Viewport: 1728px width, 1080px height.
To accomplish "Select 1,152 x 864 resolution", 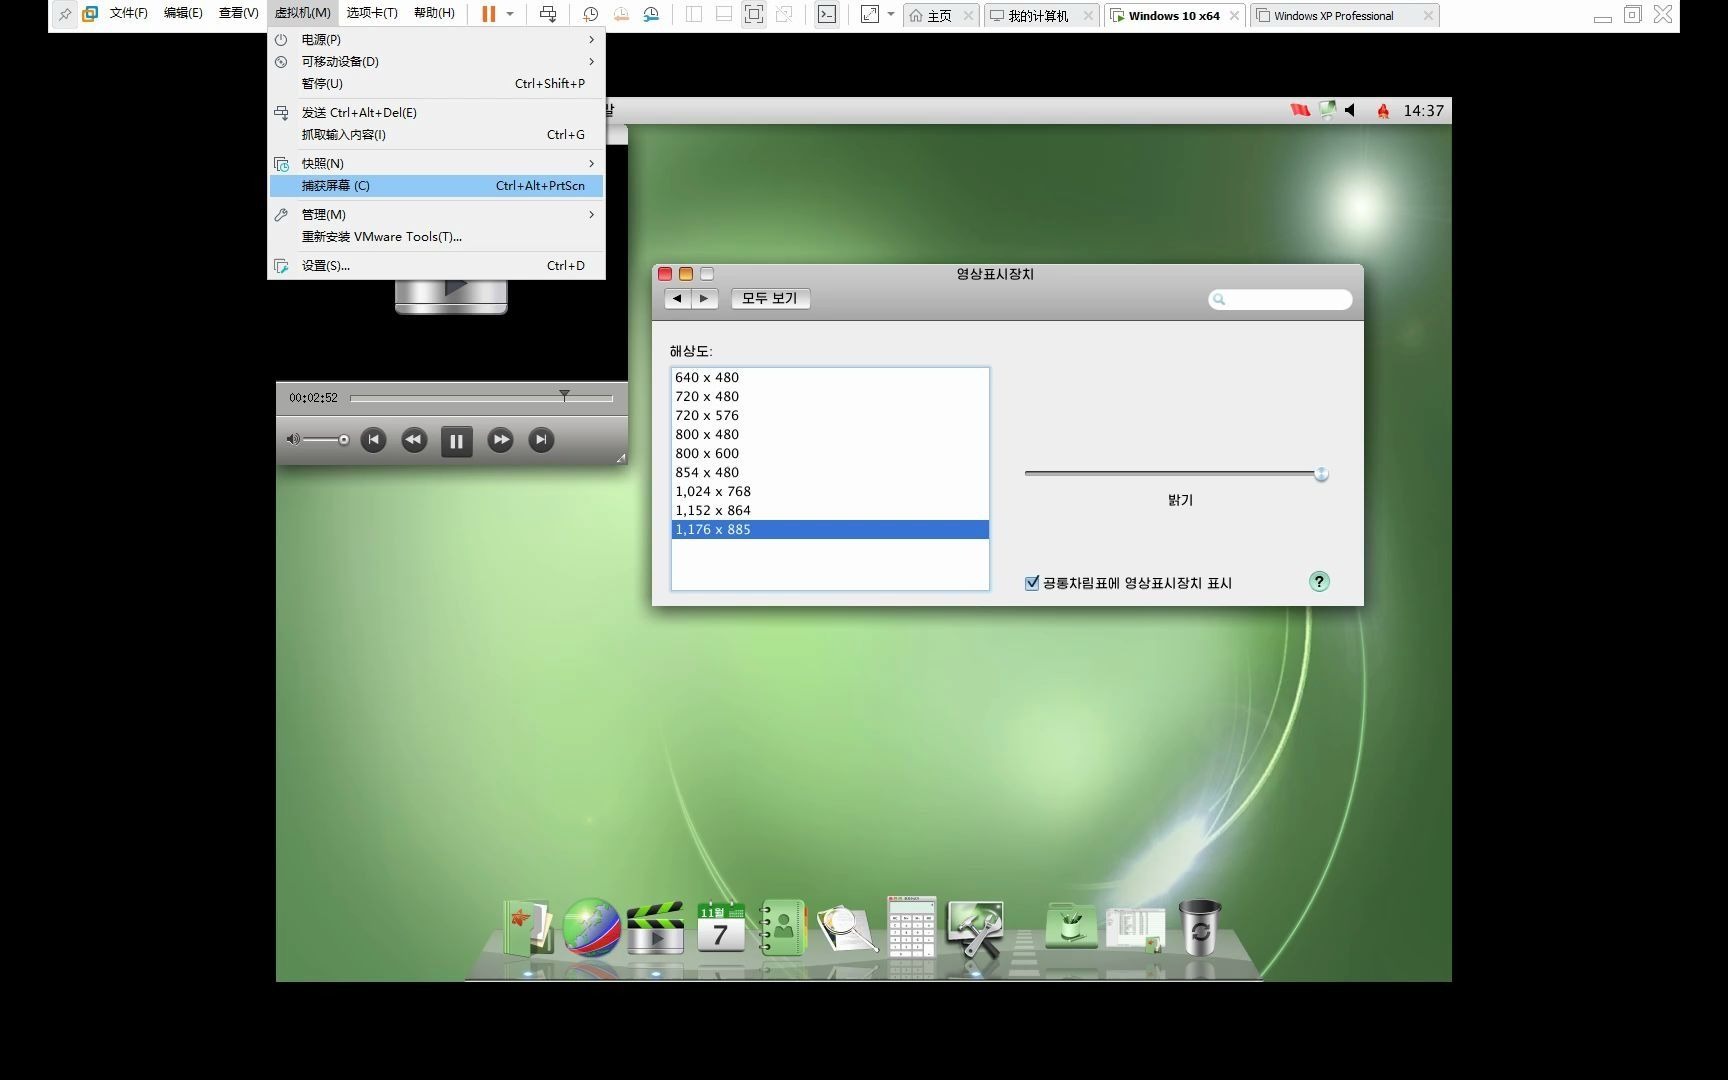I will click(830, 510).
